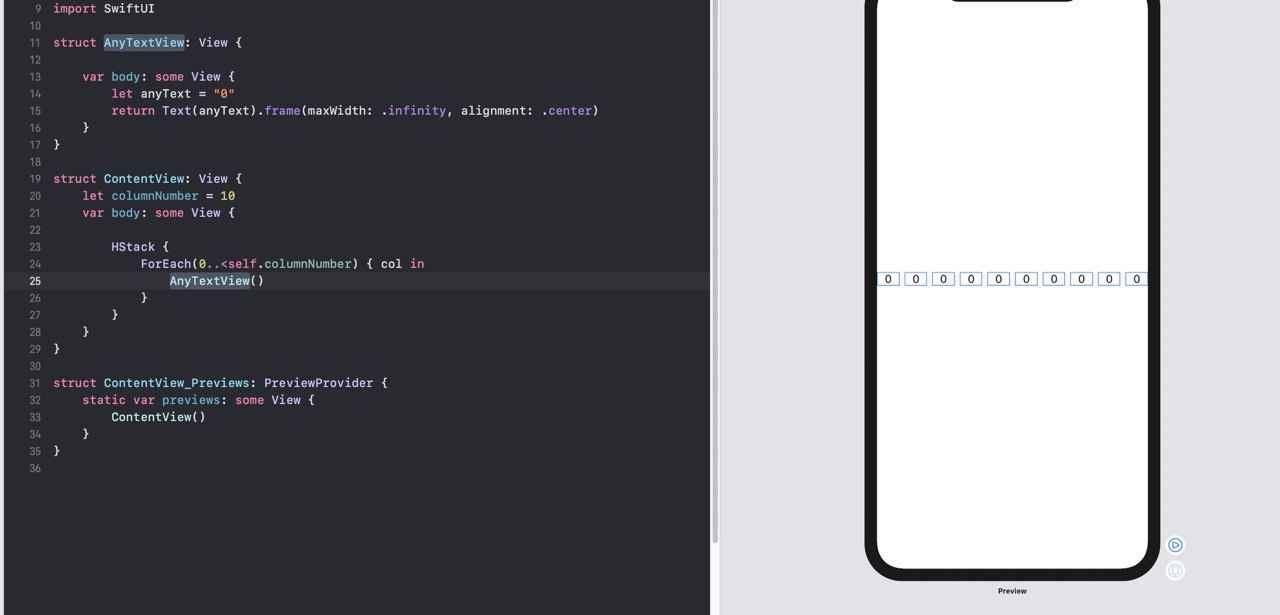Click ContentView() on line 33

click(x=158, y=416)
